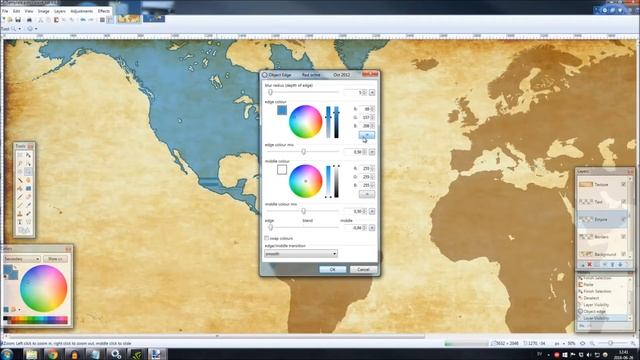Click the middle colour white swatch

(x=282, y=169)
